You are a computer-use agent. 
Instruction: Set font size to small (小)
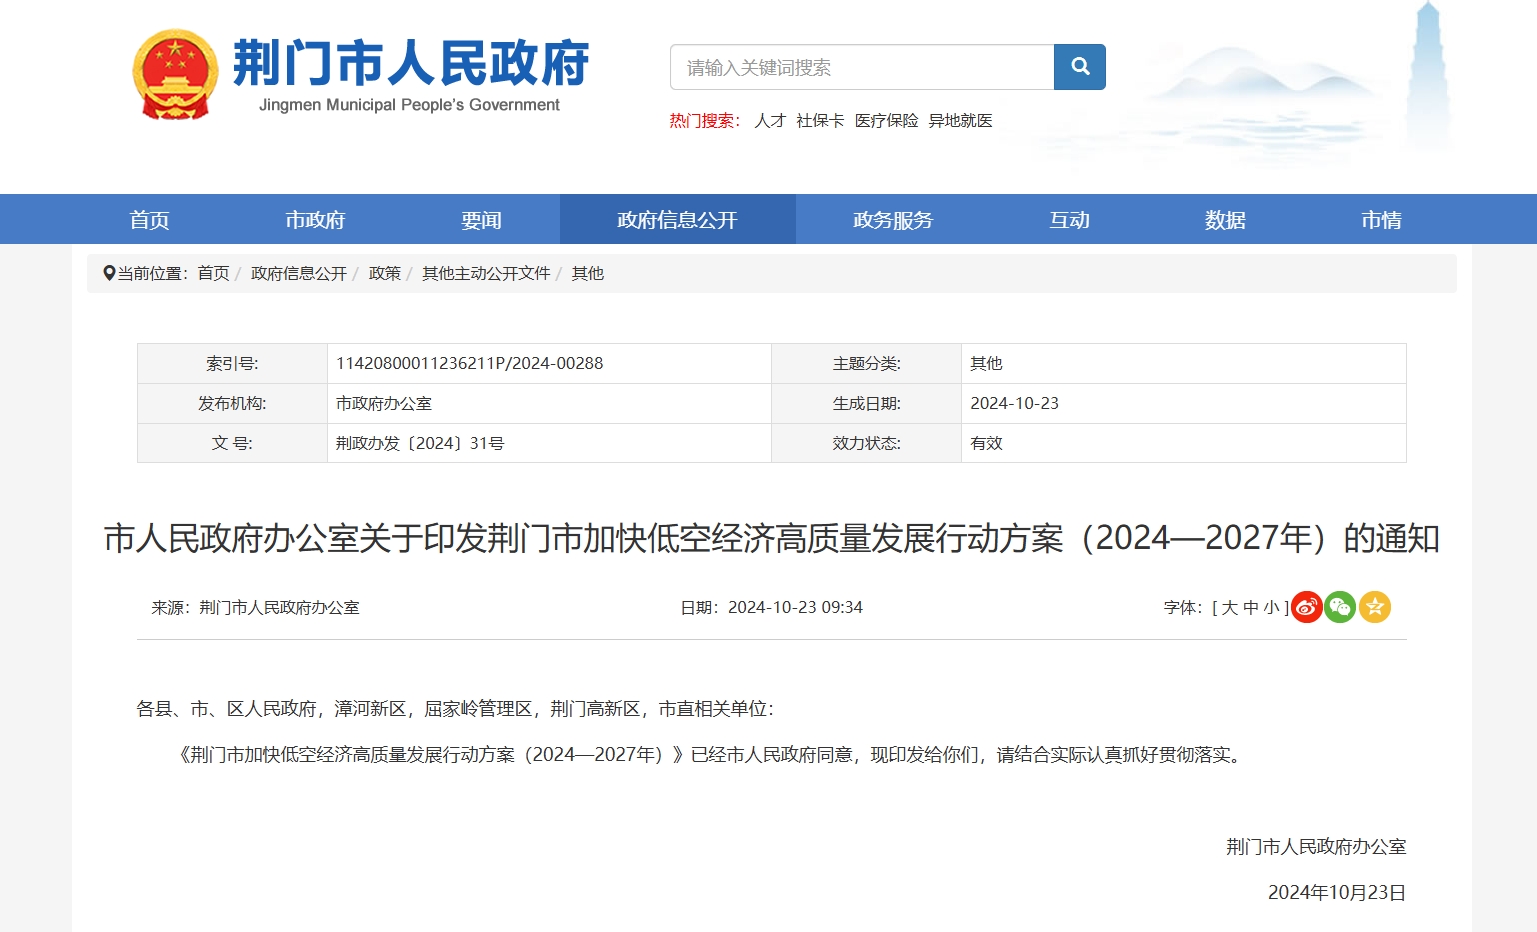pyautogui.click(x=1271, y=608)
